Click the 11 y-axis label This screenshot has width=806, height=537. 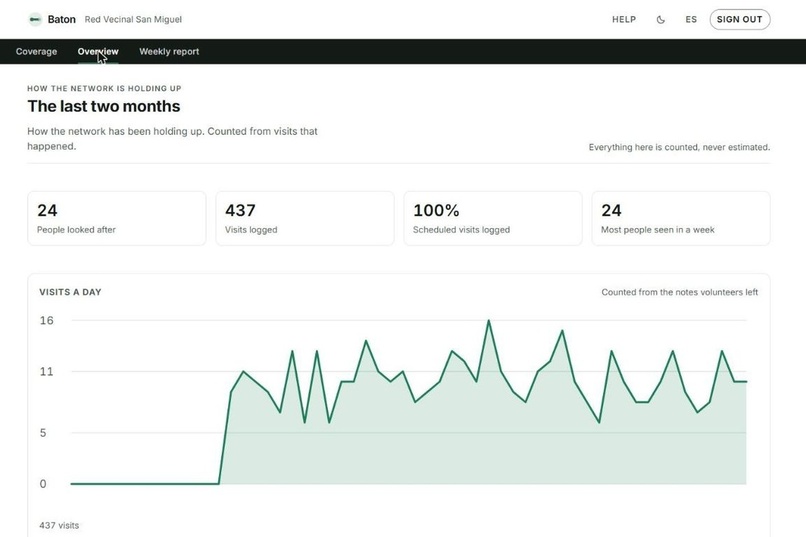(46, 371)
